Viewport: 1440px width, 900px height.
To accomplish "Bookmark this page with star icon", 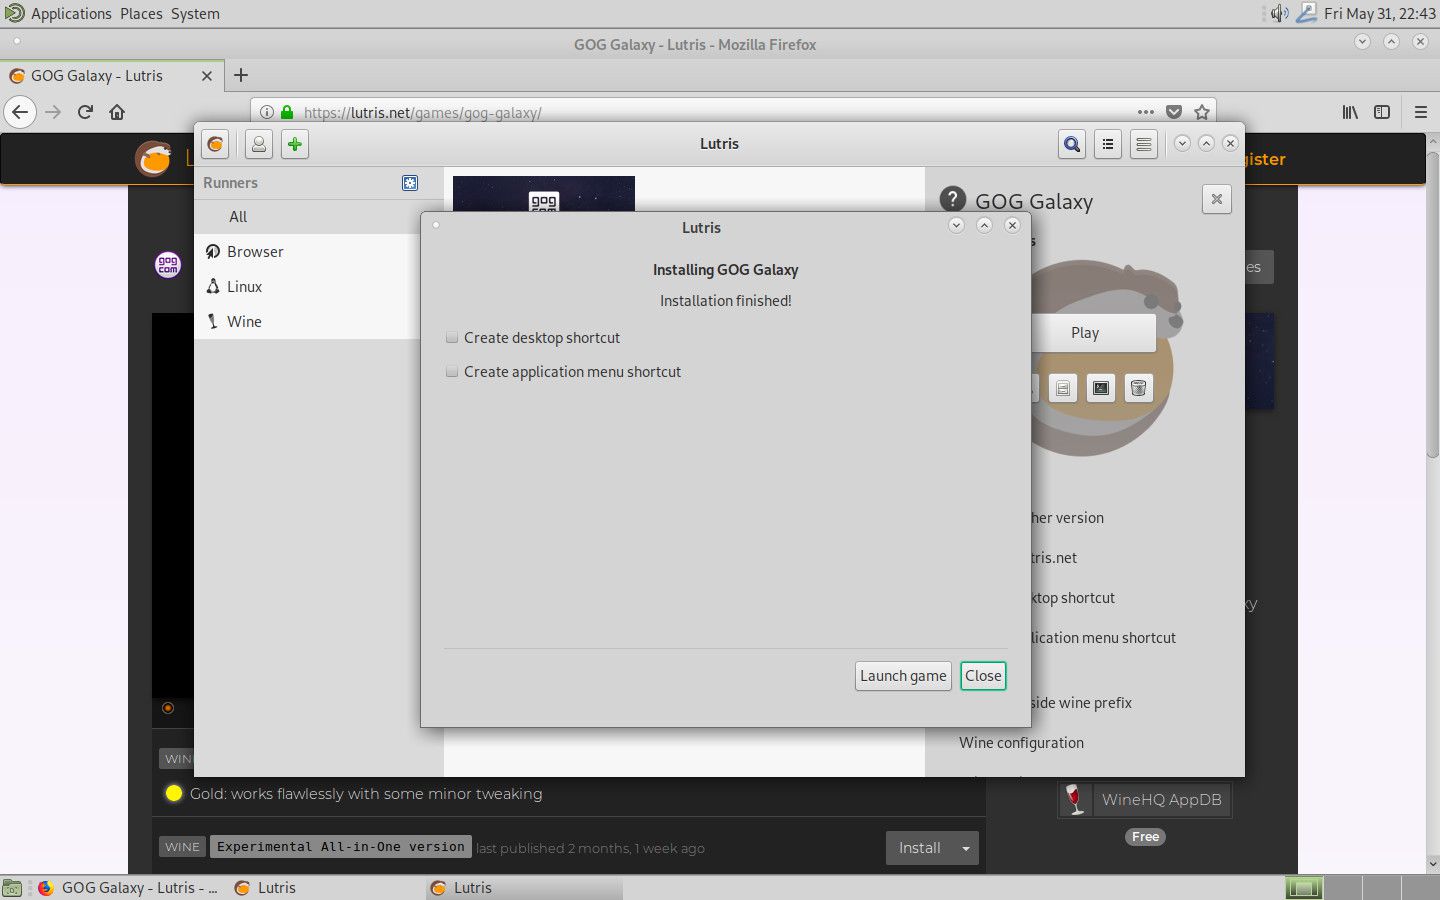I will point(1202,112).
